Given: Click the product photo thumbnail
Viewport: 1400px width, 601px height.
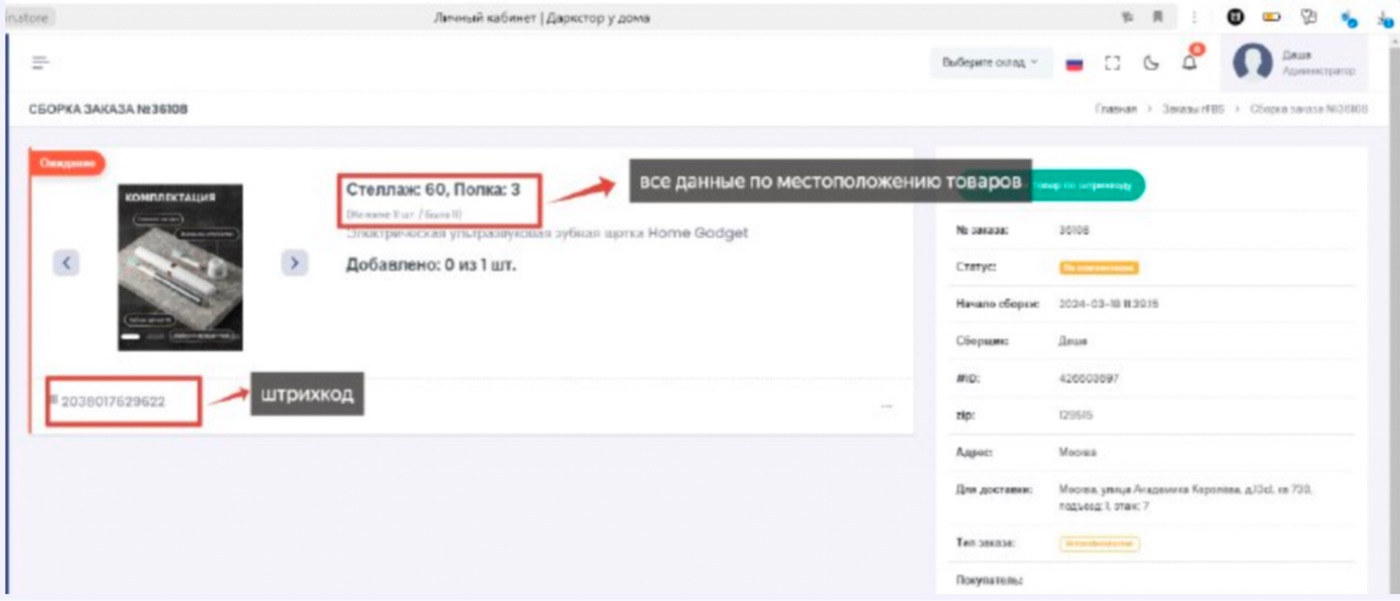Looking at the screenshot, I should (180, 267).
